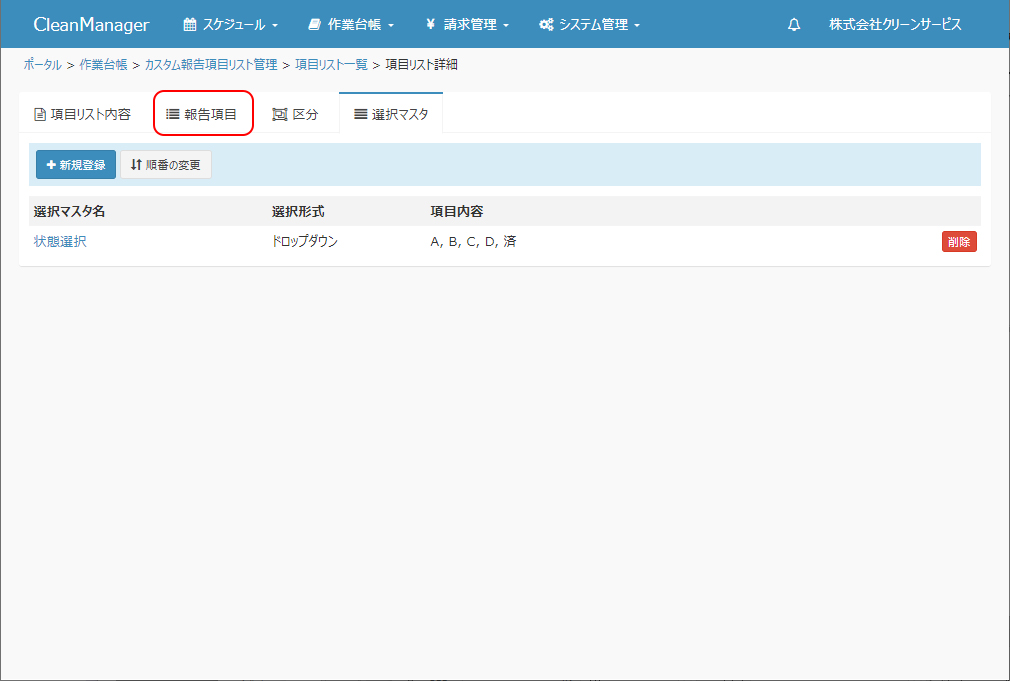Click the 選択マスタ名 column header
Screen dimensions: 1010x681
(69, 211)
